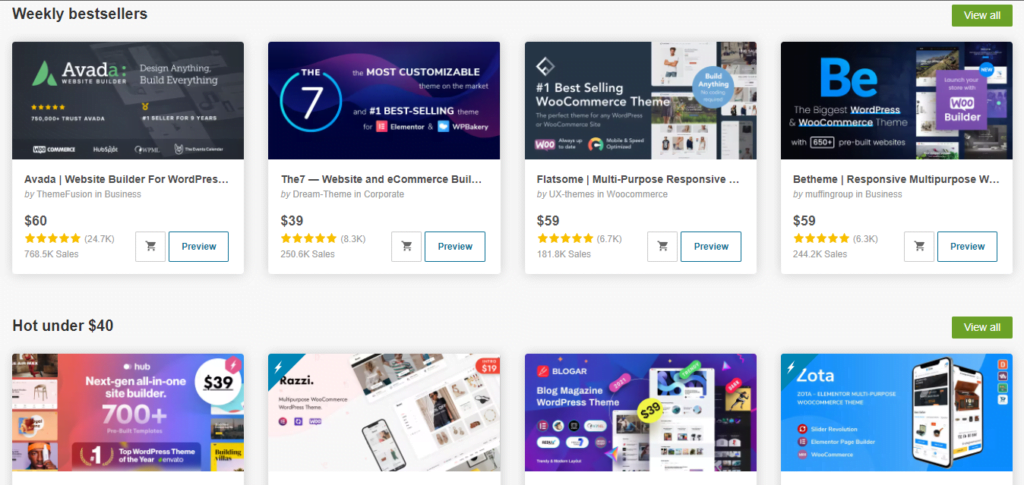The height and width of the screenshot is (485, 1024).
Task: Preview the Betheme theme
Action: [x=967, y=246]
